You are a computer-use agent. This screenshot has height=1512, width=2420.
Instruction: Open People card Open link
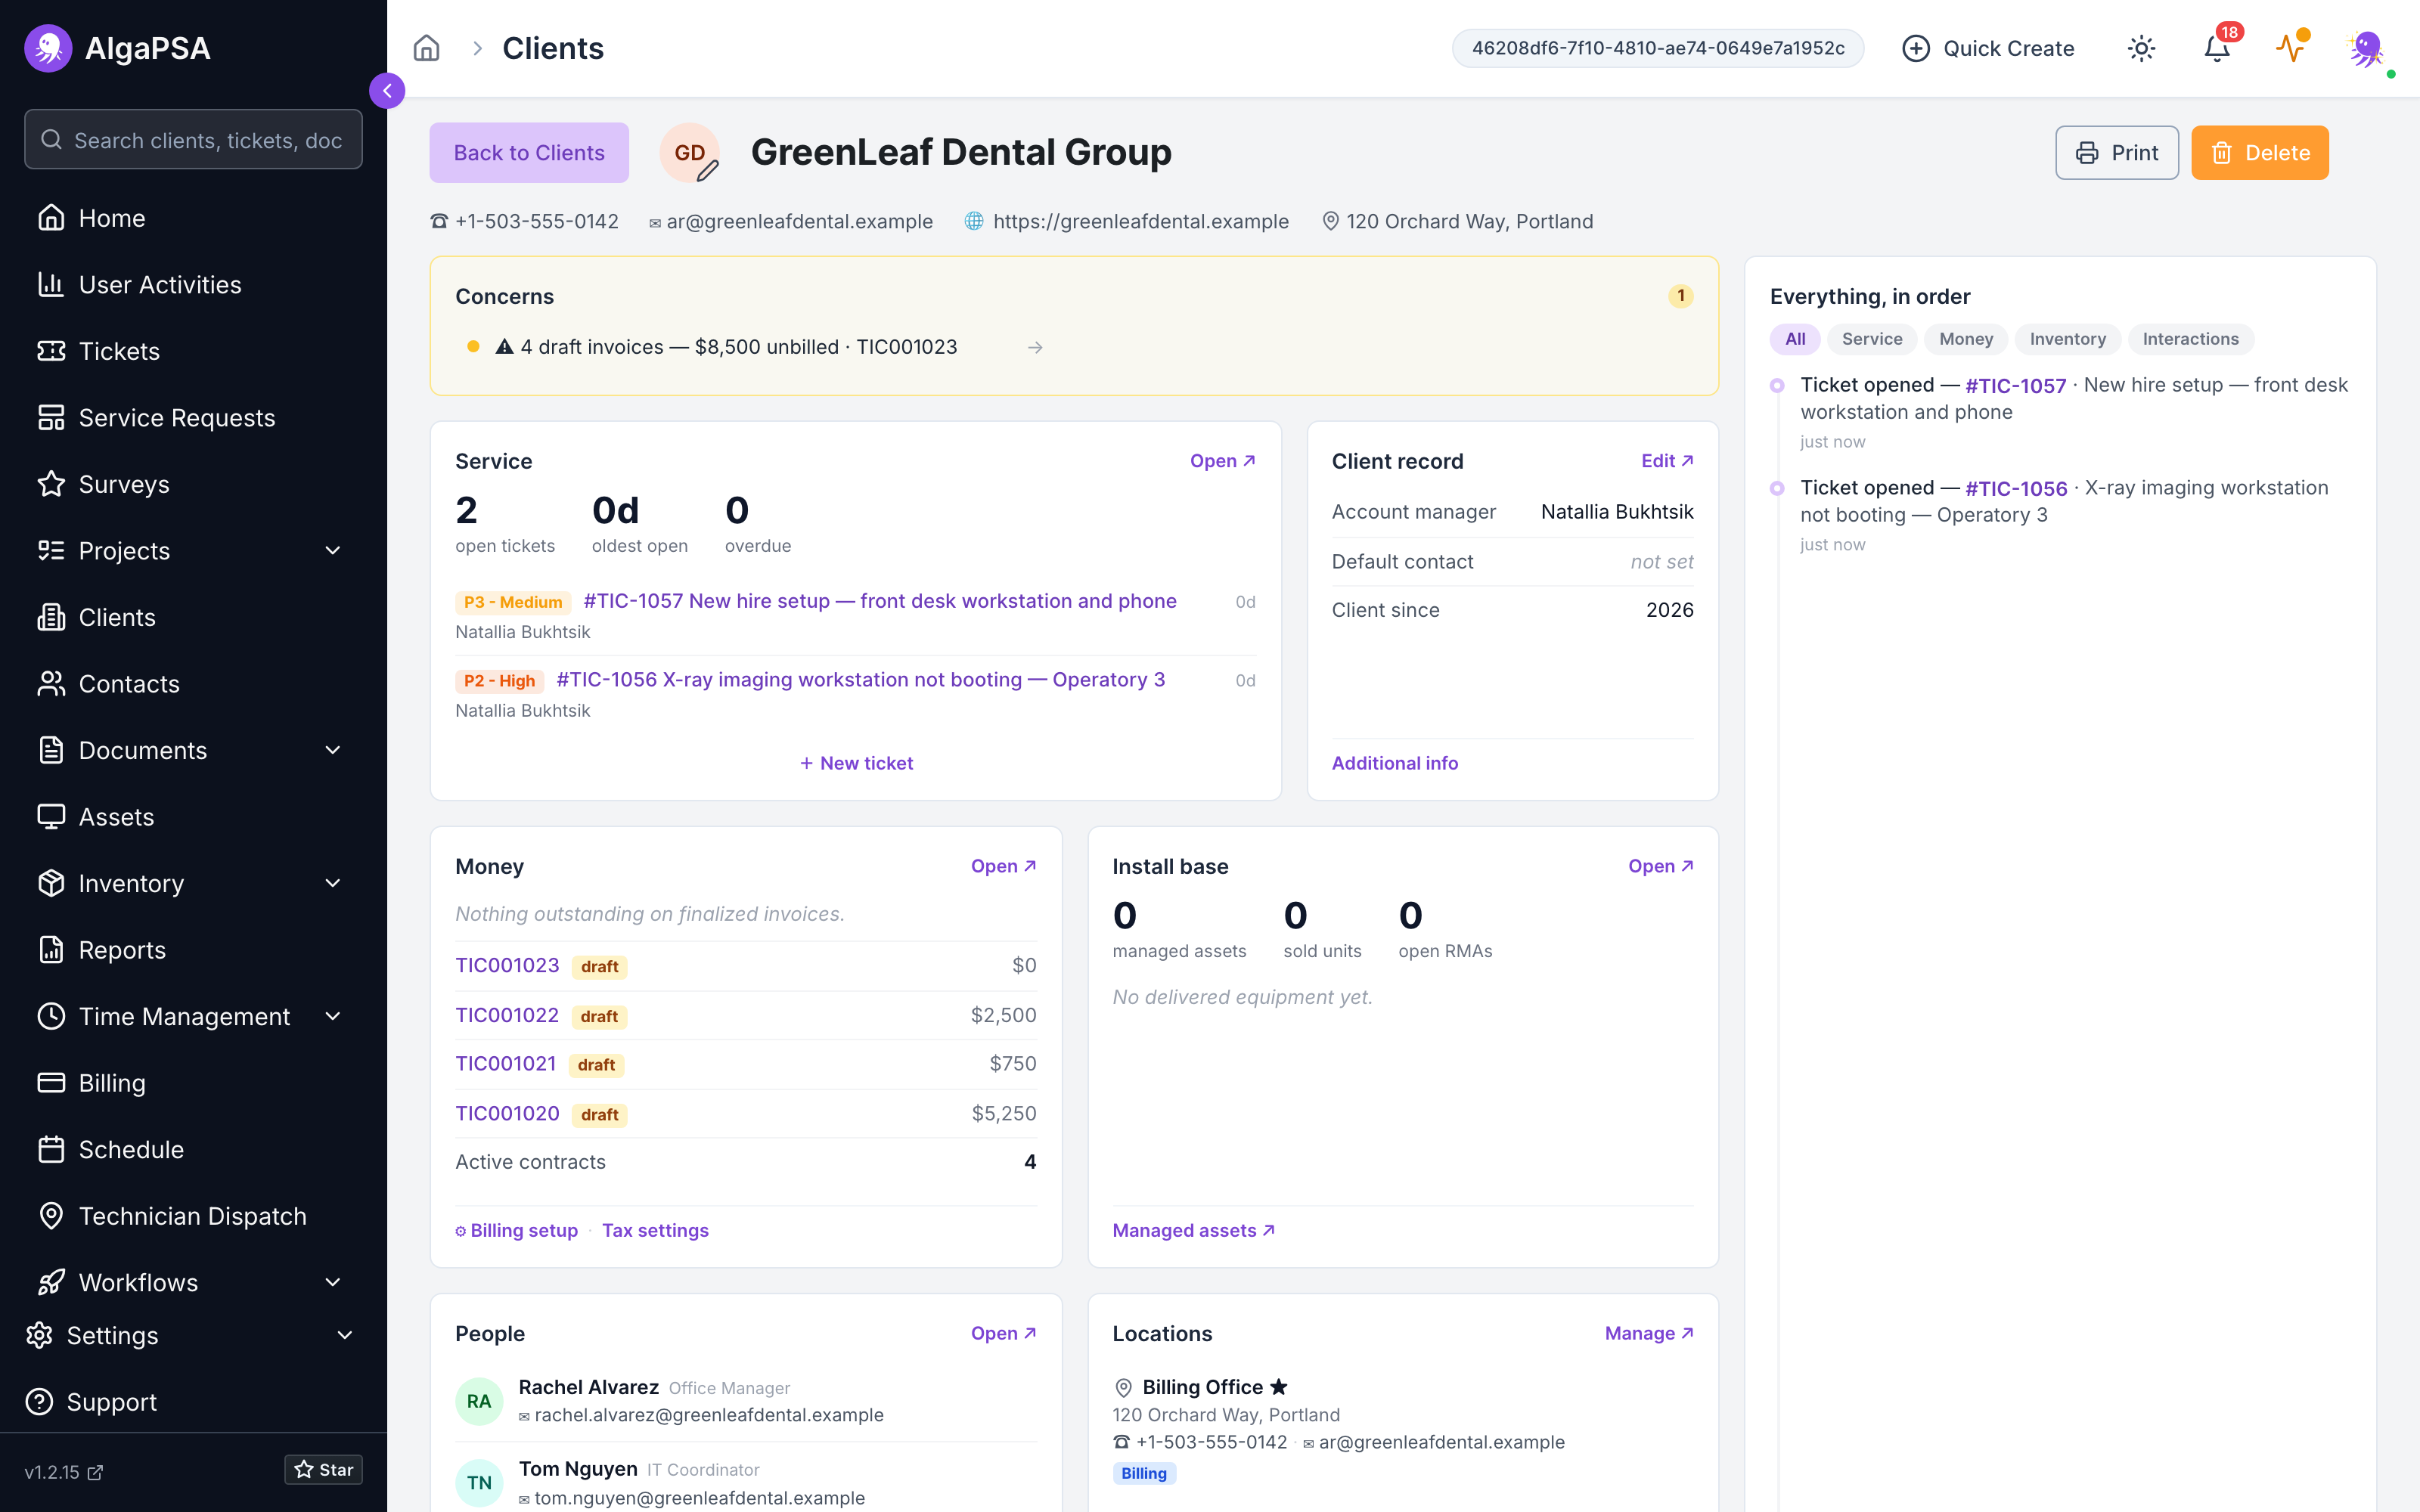click(x=1003, y=1334)
